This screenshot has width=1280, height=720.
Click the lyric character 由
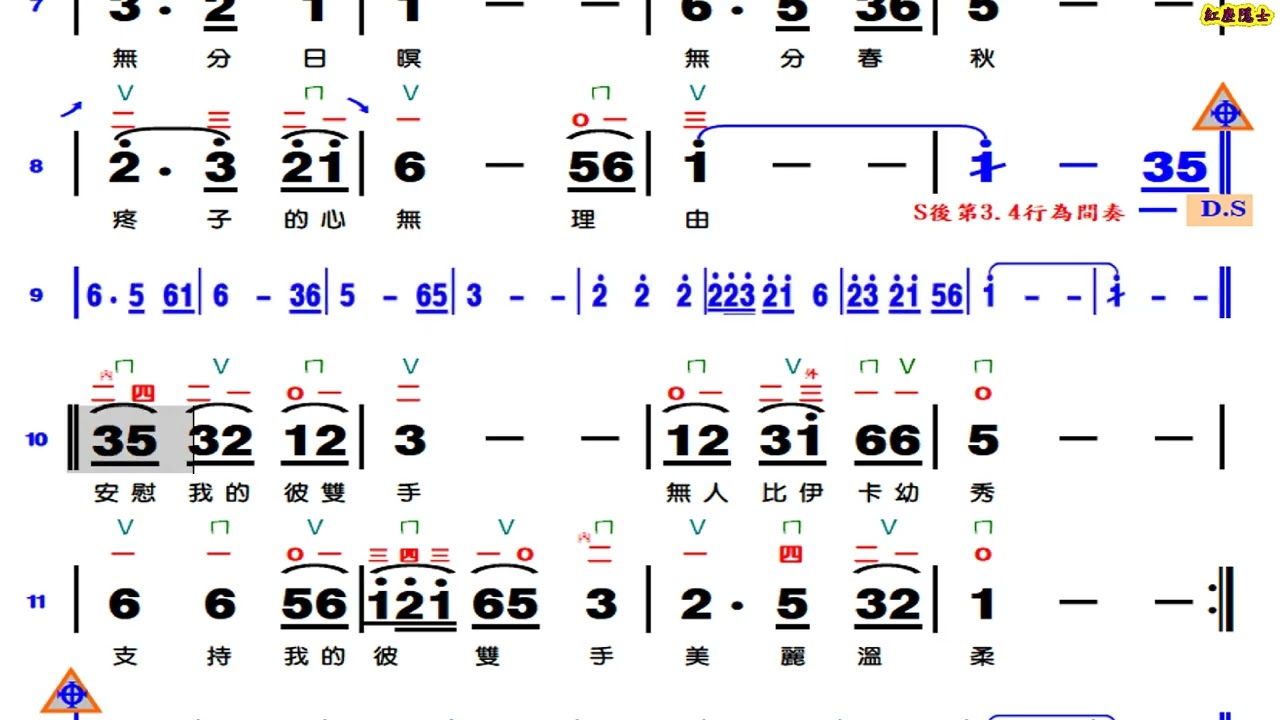click(697, 219)
